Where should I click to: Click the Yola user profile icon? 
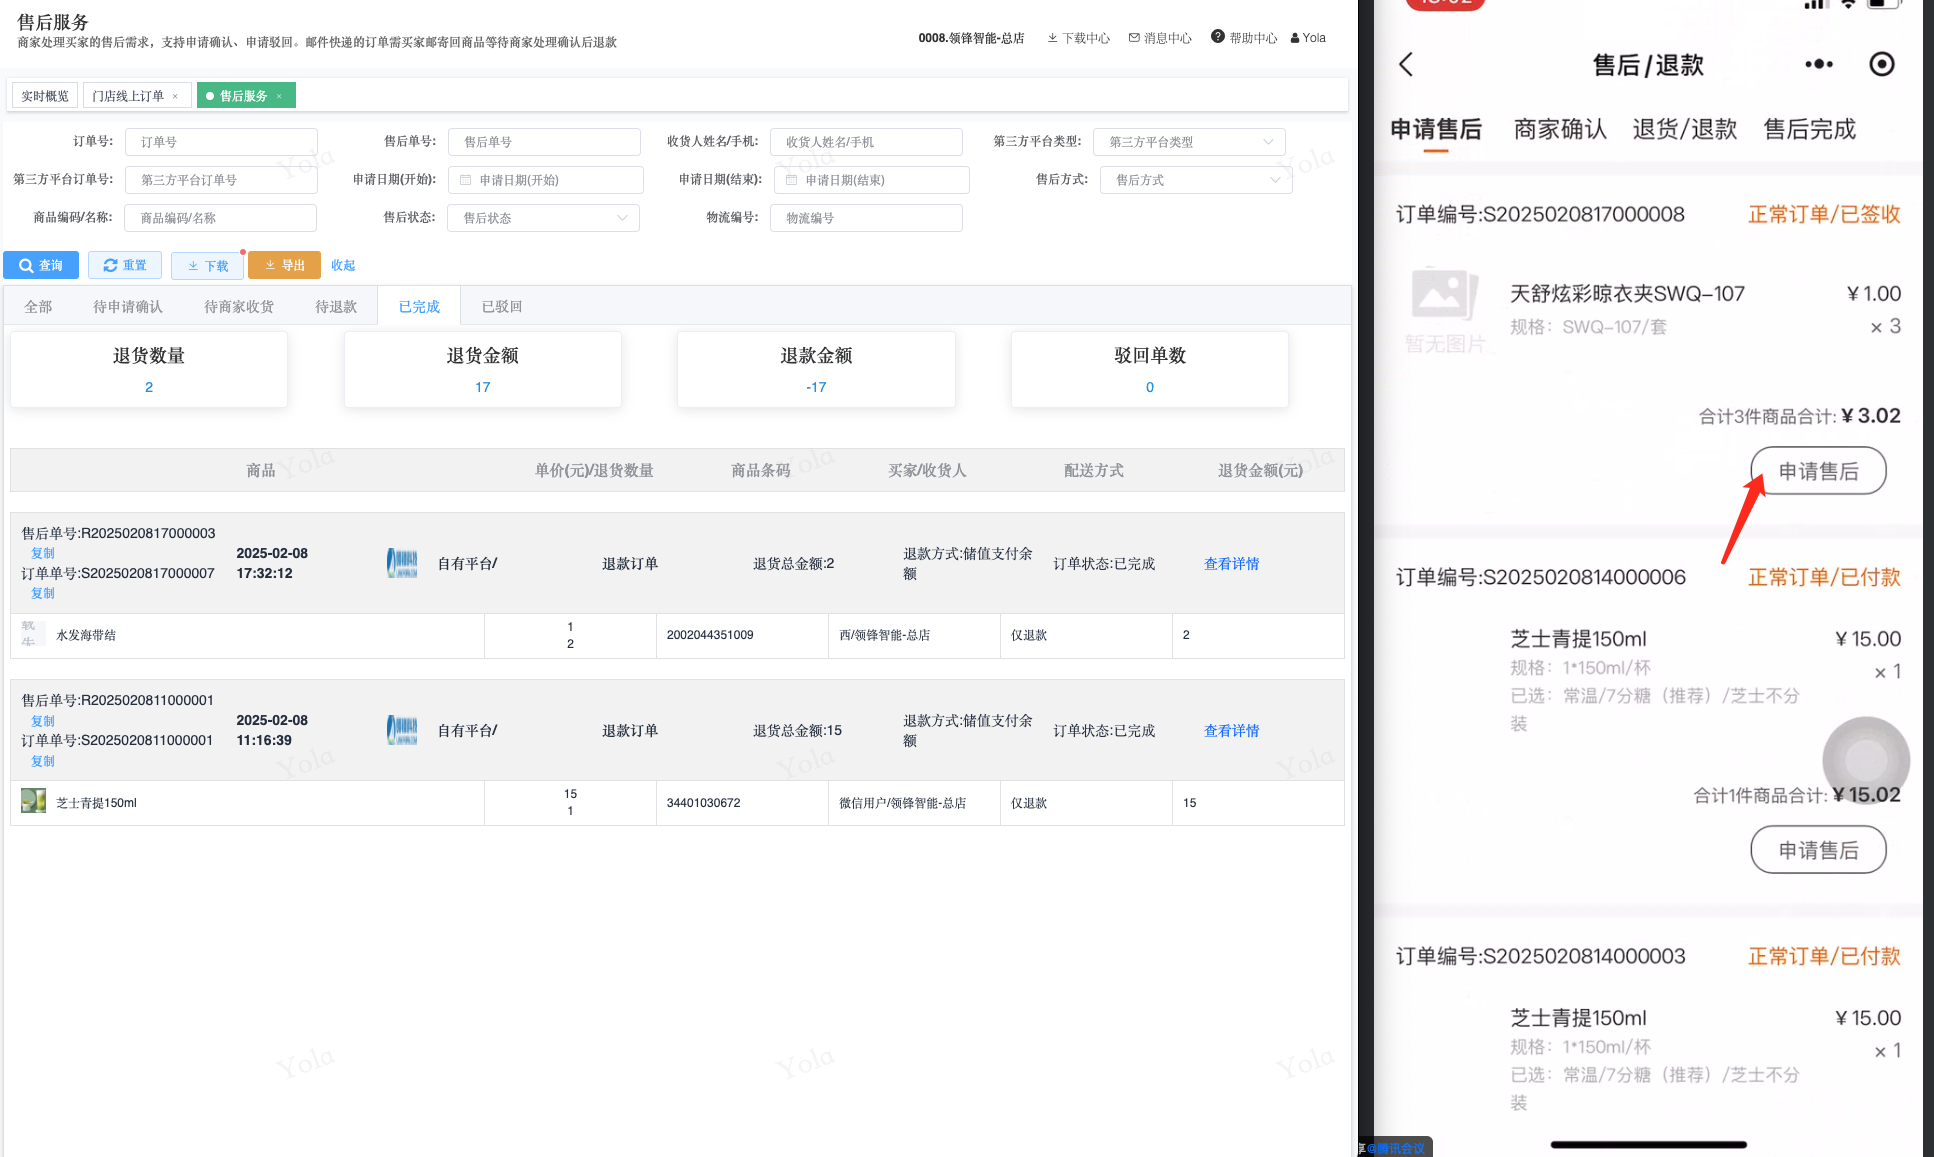coord(1295,38)
